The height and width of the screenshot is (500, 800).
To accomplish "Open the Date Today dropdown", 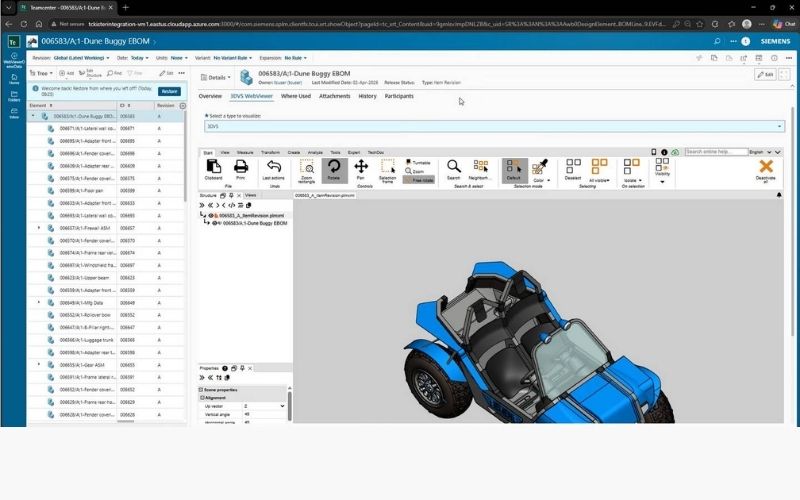I will pos(139,58).
